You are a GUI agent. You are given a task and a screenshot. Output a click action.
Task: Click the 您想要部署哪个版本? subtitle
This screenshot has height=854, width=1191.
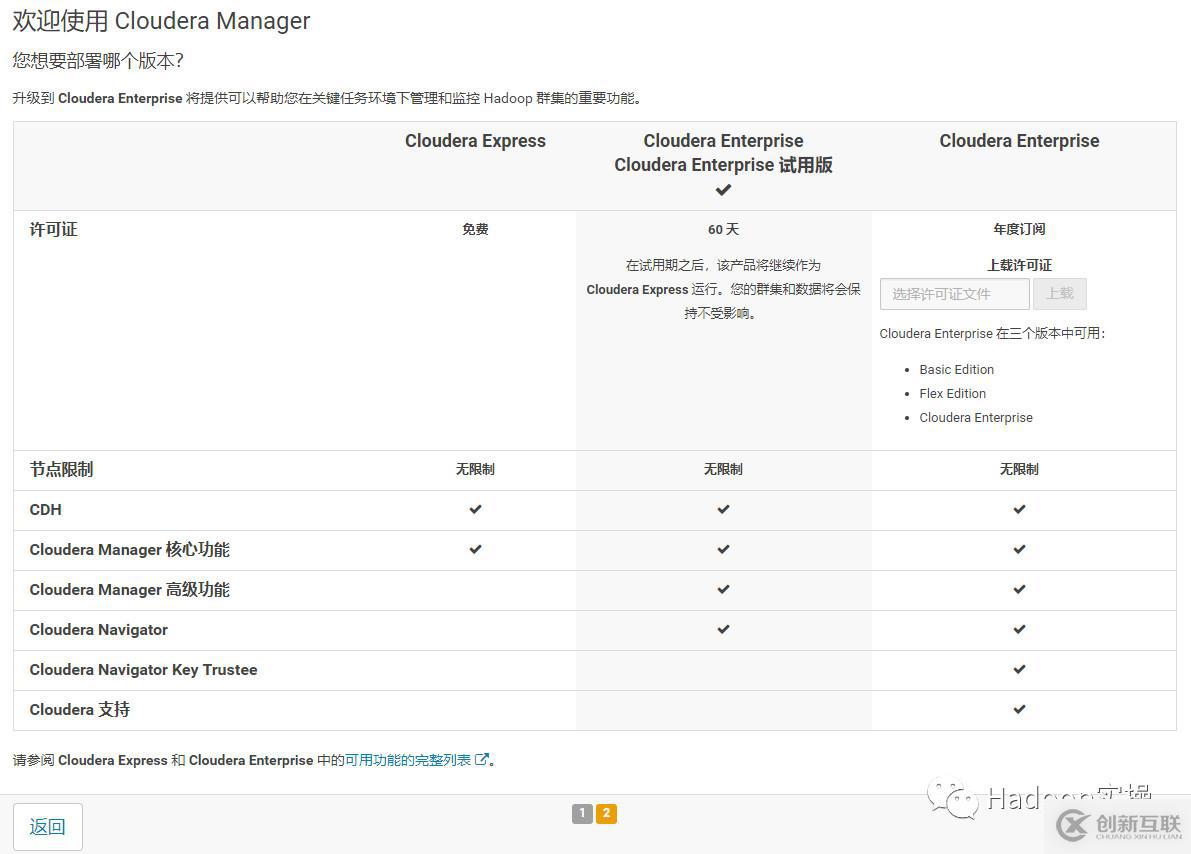click(x=98, y=61)
